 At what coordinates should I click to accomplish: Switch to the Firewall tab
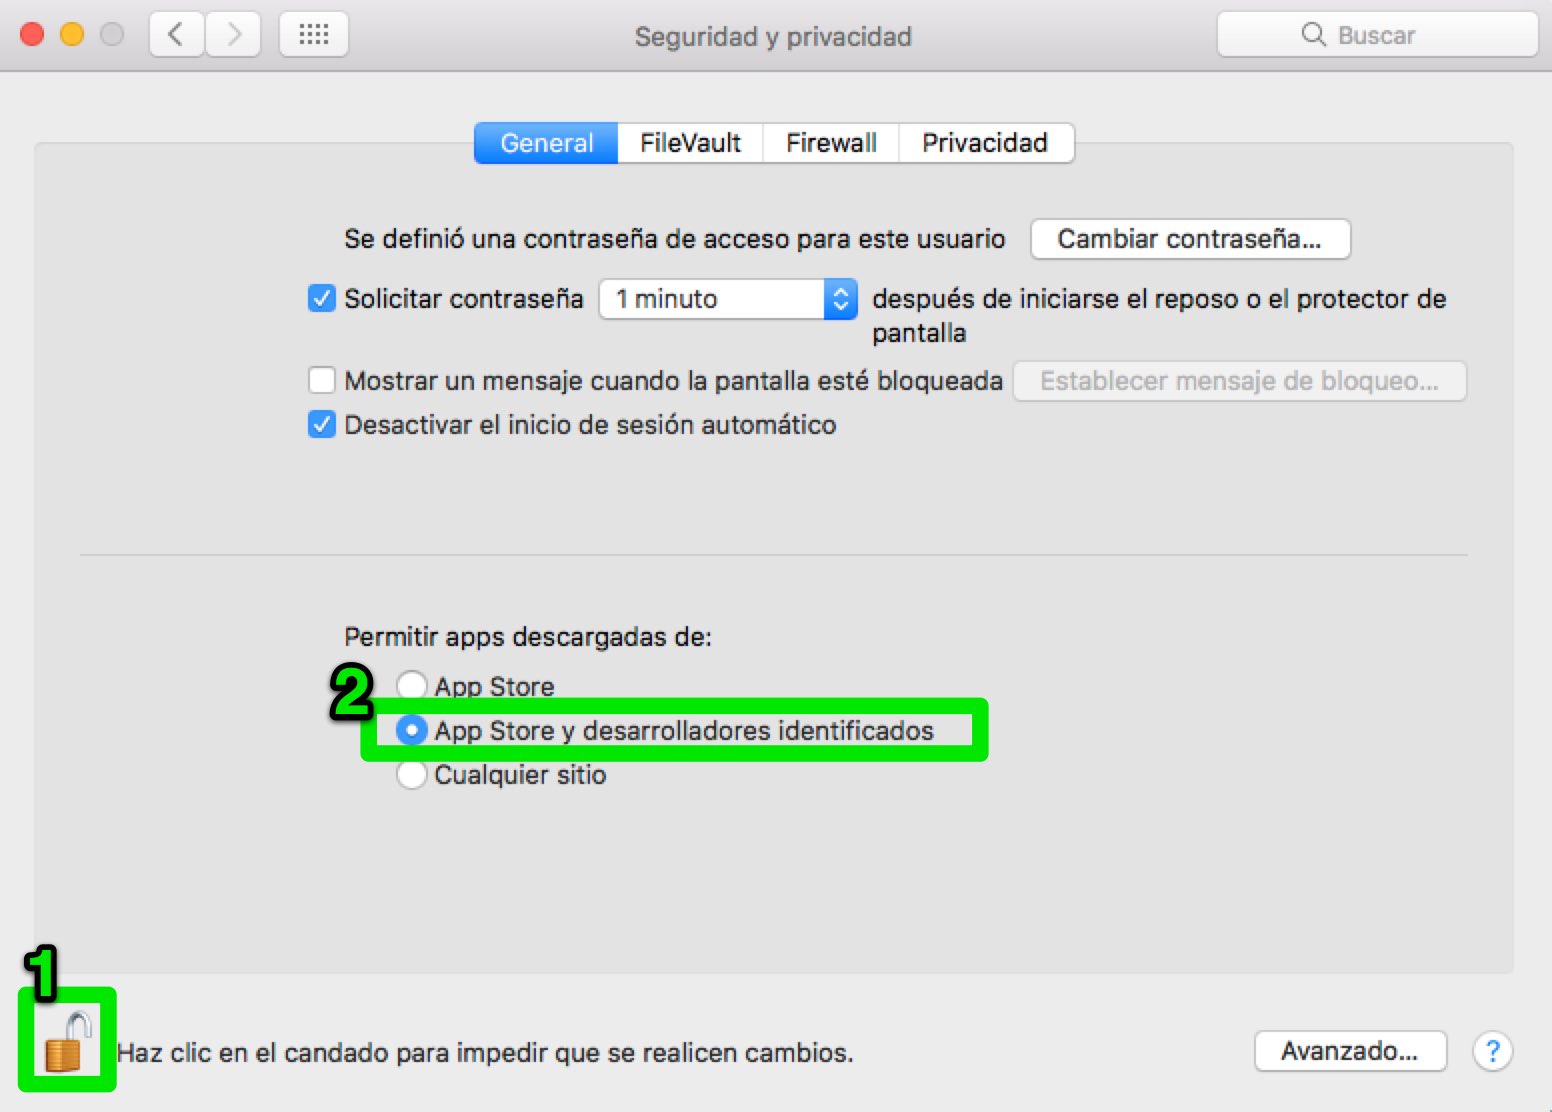point(831,143)
